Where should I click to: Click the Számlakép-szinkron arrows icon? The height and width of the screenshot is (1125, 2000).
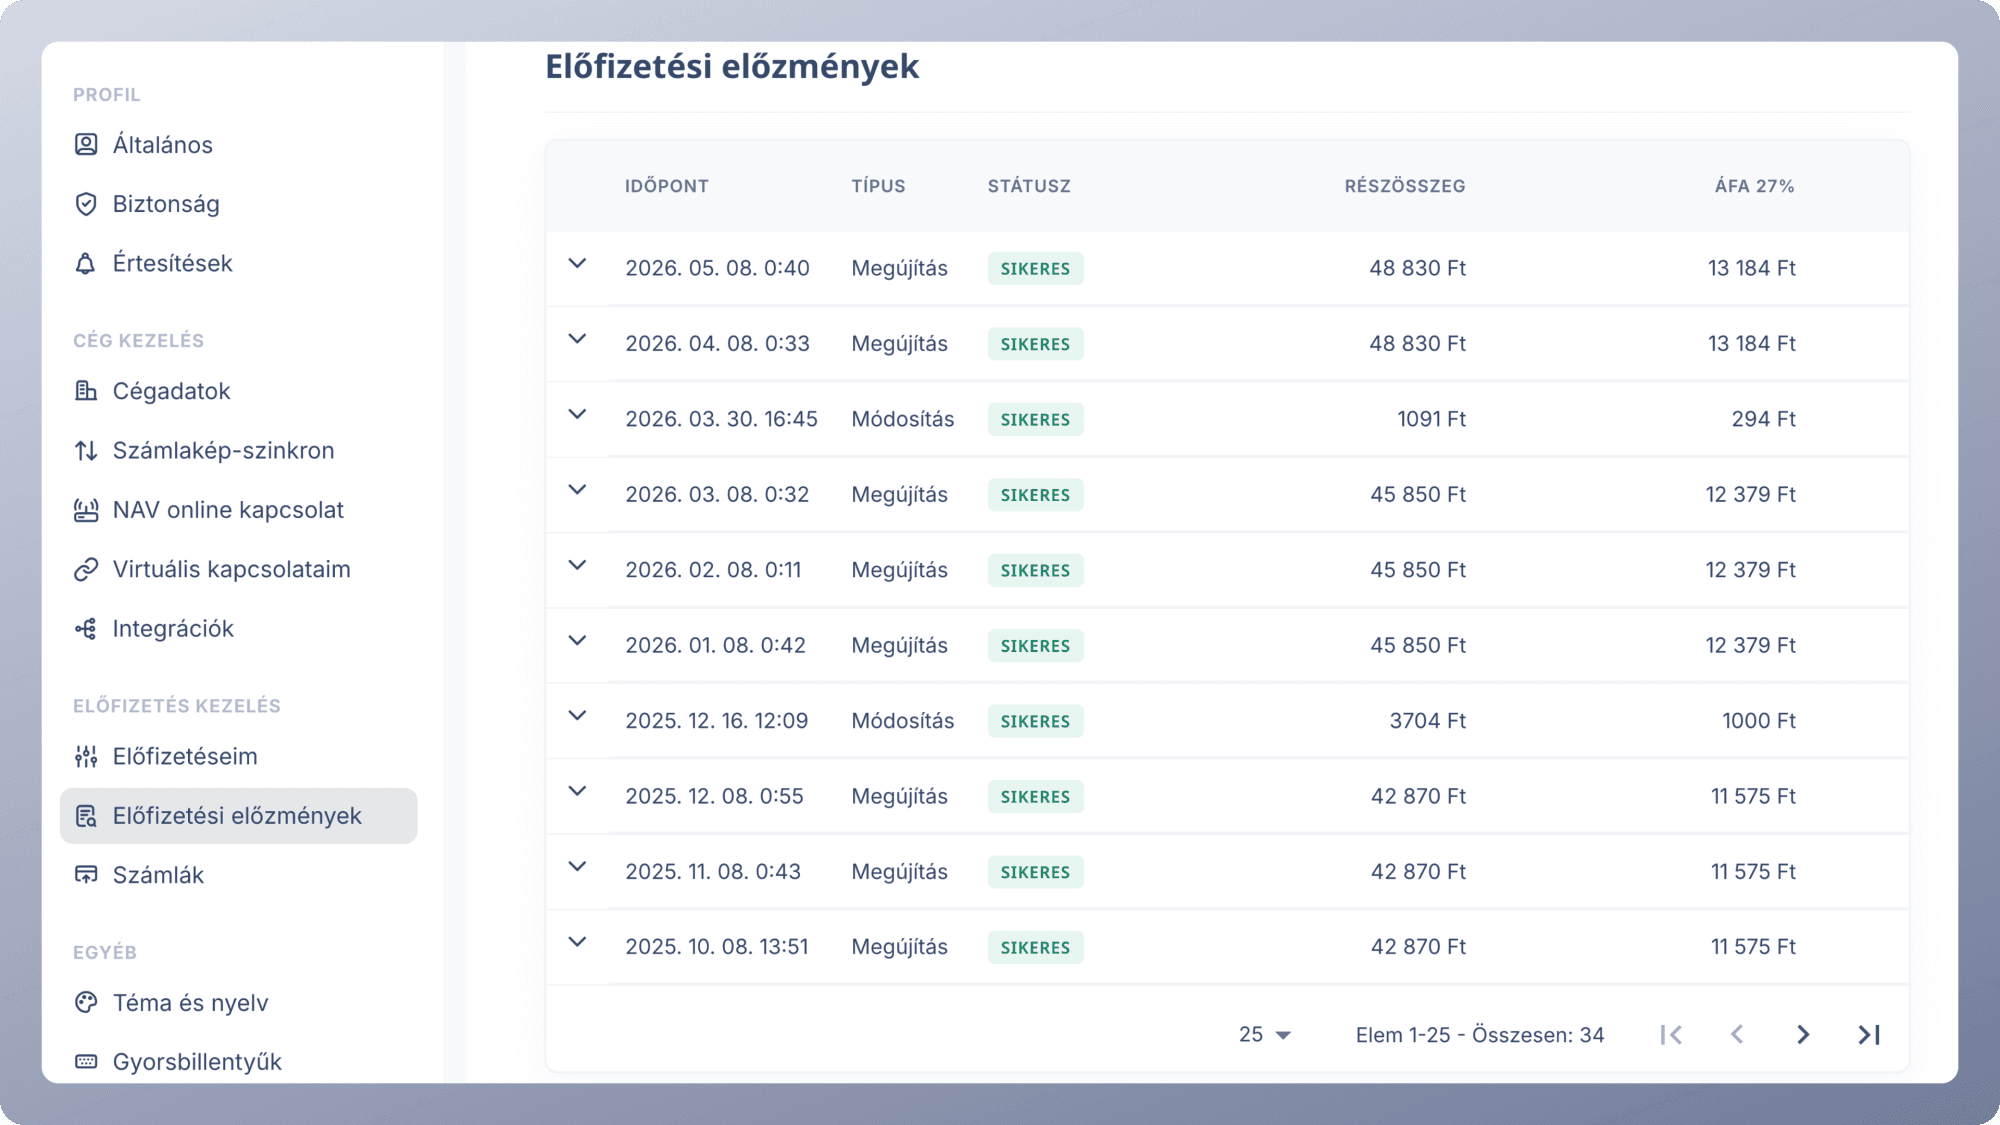pos(86,451)
